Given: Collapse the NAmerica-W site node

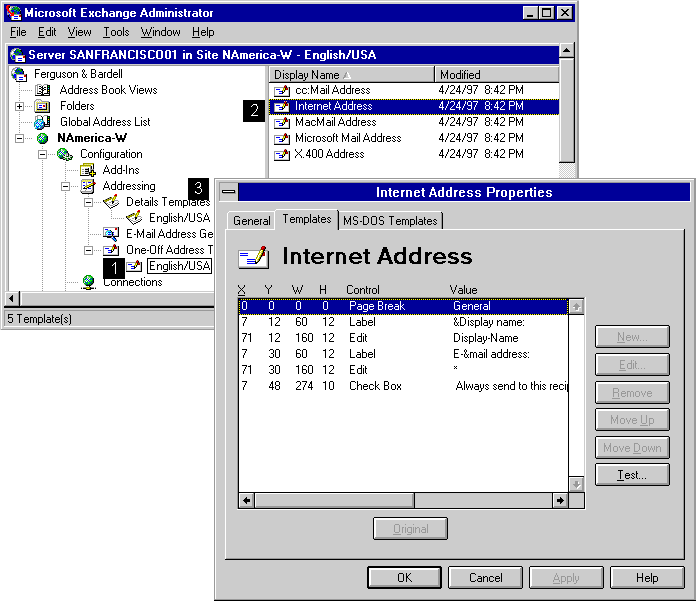Looking at the screenshot, I should pyautogui.click(x=19, y=138).
